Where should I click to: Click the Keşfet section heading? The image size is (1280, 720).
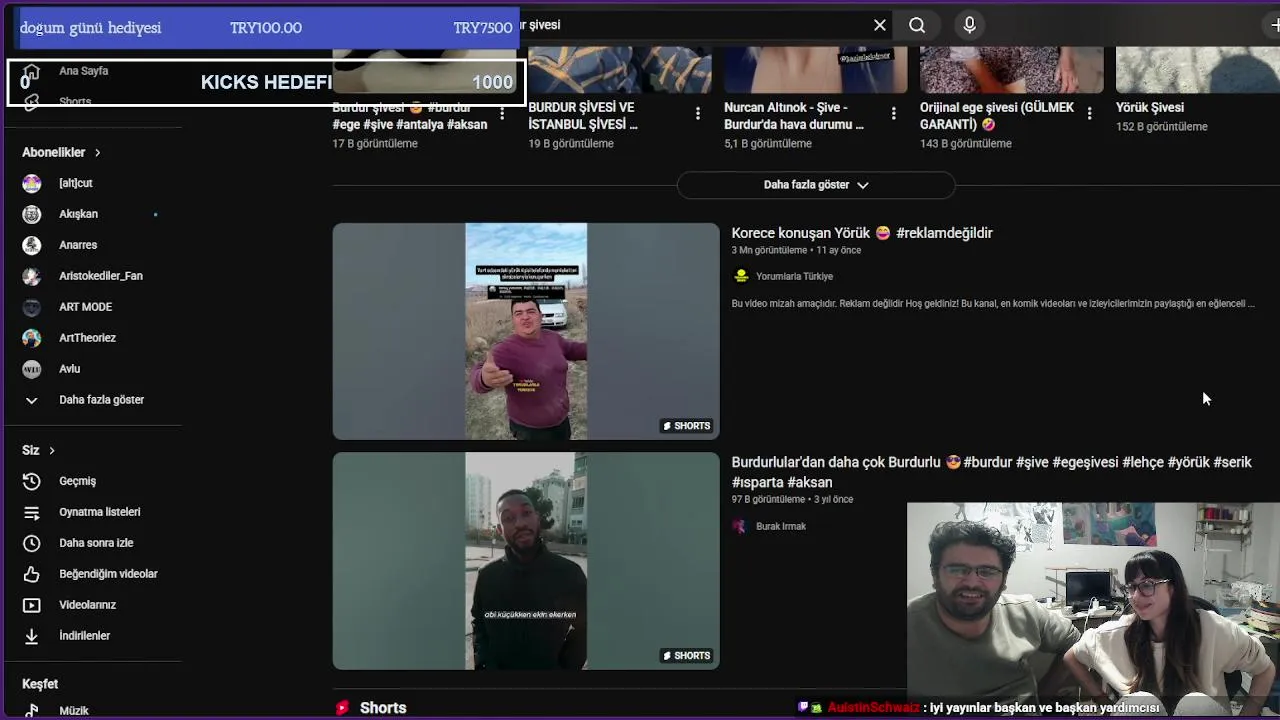40,684
